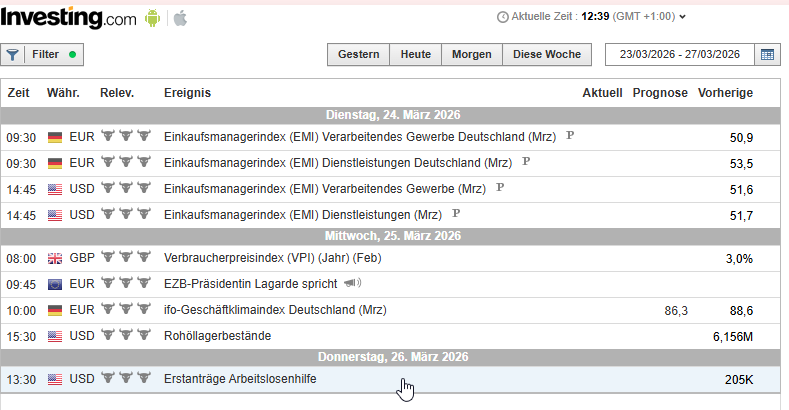The height and width of the screenshot is (410, 789).
Task: Open the Filter button
Action: [42, 54]
